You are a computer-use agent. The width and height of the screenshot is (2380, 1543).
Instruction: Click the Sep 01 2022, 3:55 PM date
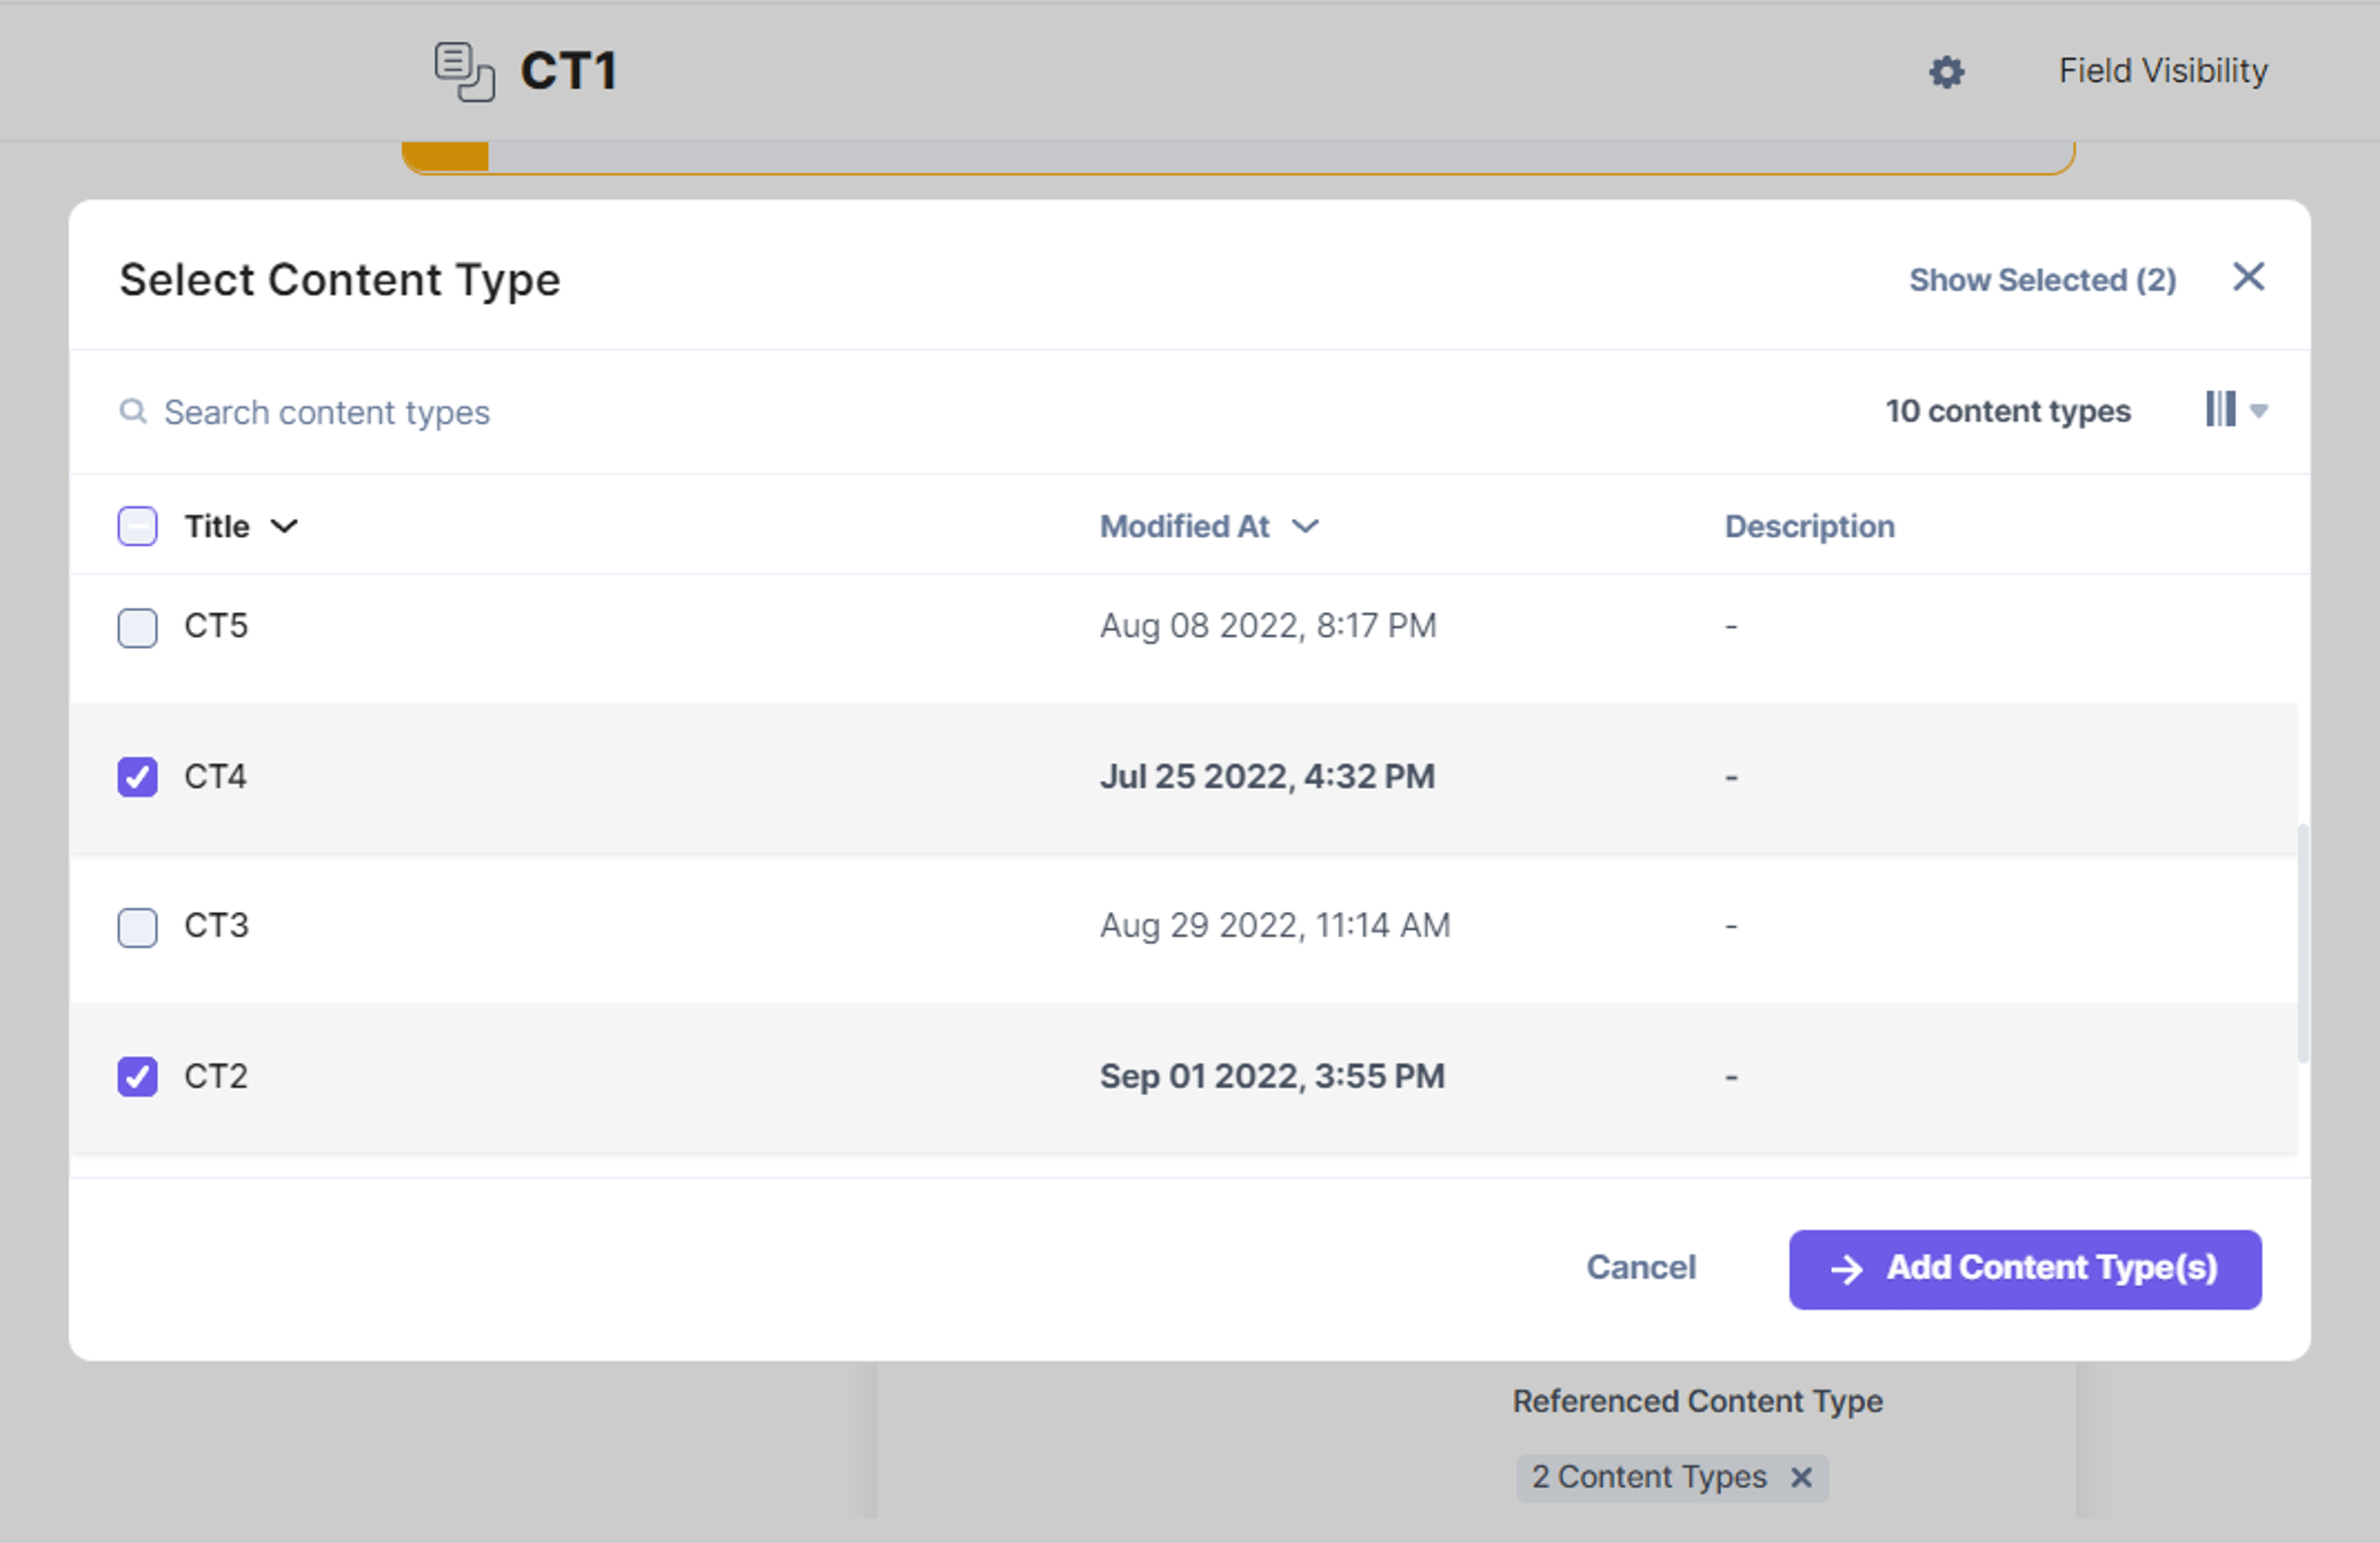coord(1272,1076)
